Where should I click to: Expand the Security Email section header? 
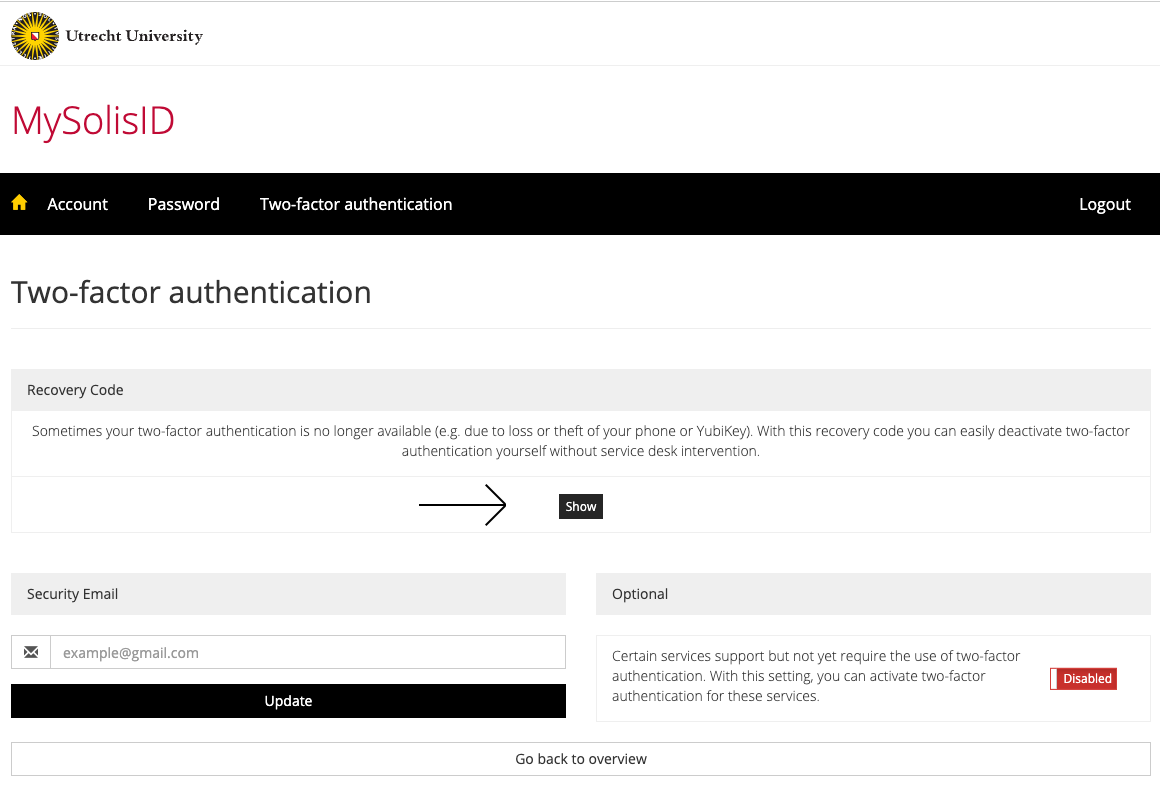pyautogui.click(x=72, y=593)
